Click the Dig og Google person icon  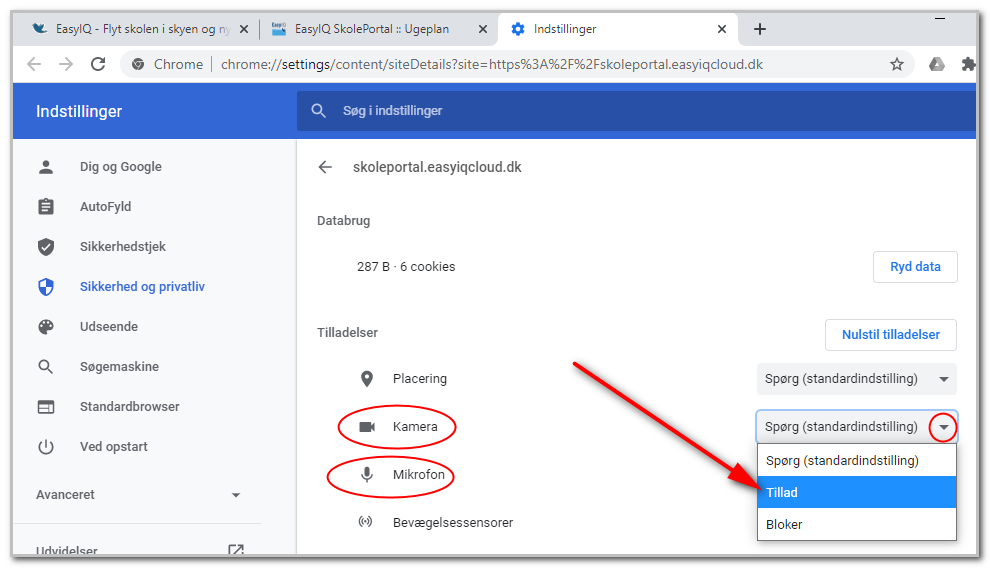46,167
